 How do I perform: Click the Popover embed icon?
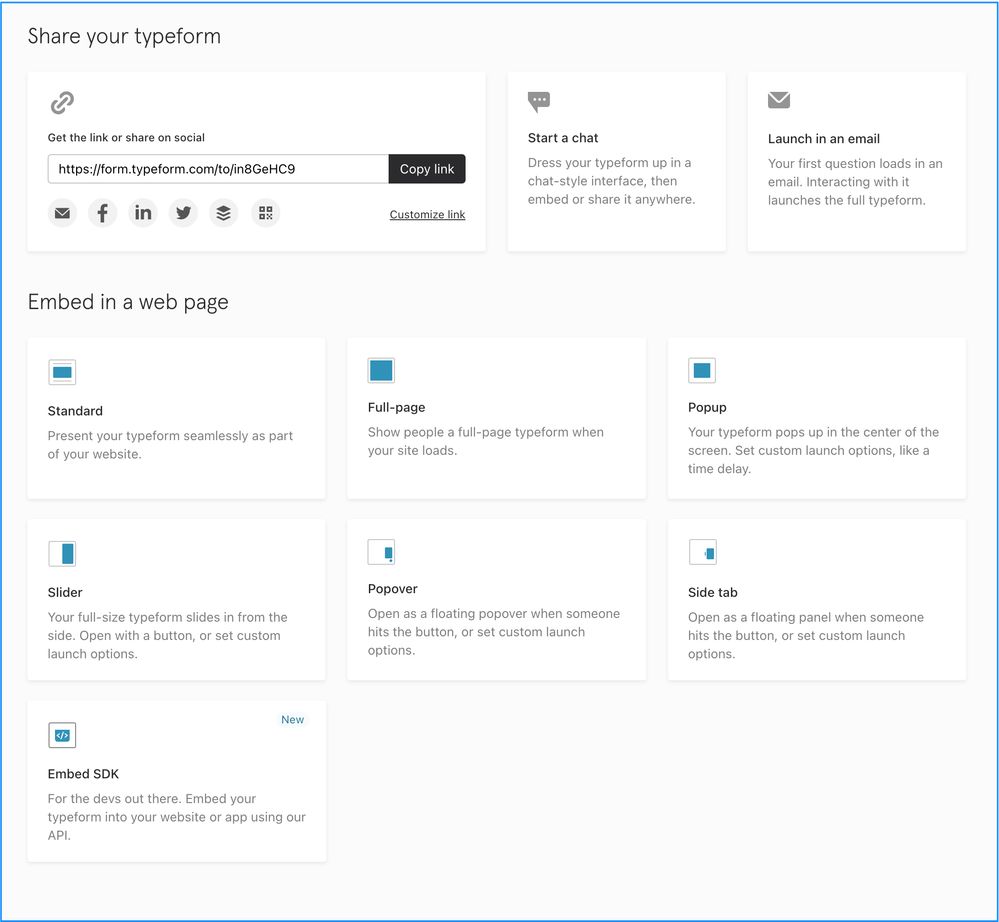pyautogui.click(x=381, y=552)
